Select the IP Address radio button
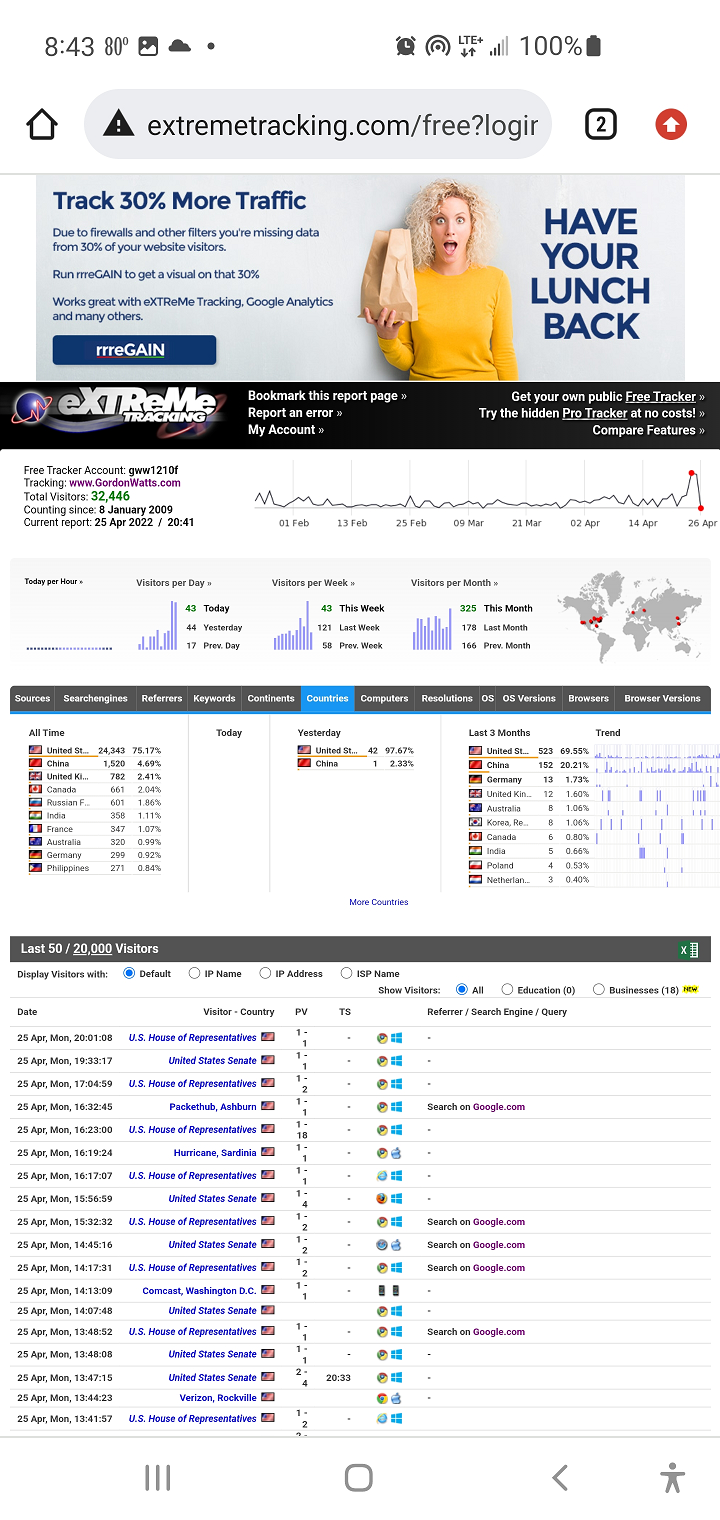The width and height of the screenshot is (720, 1520). (x=265, y=973)
